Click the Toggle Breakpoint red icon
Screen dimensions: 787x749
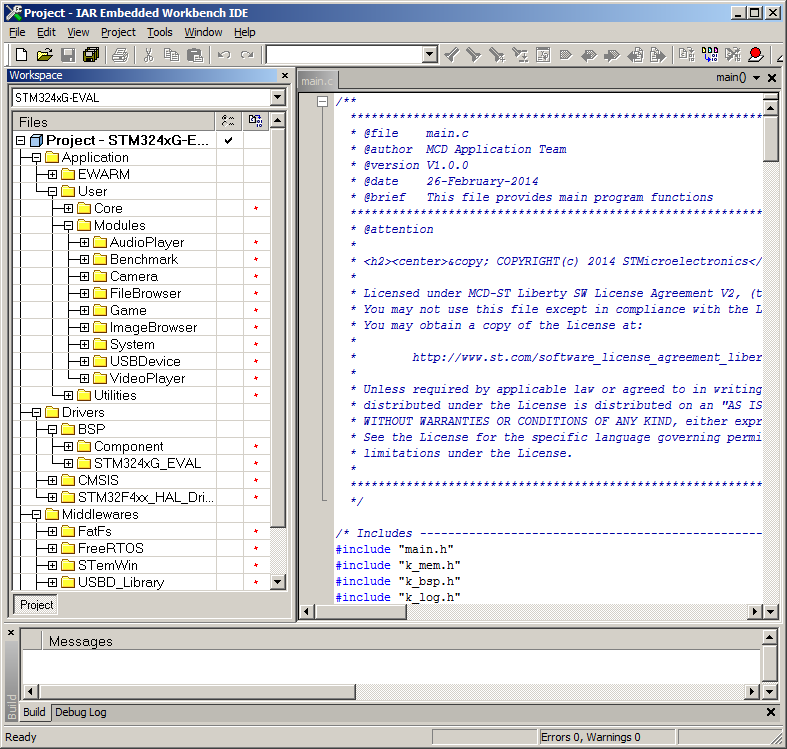(x=755, y=55)
